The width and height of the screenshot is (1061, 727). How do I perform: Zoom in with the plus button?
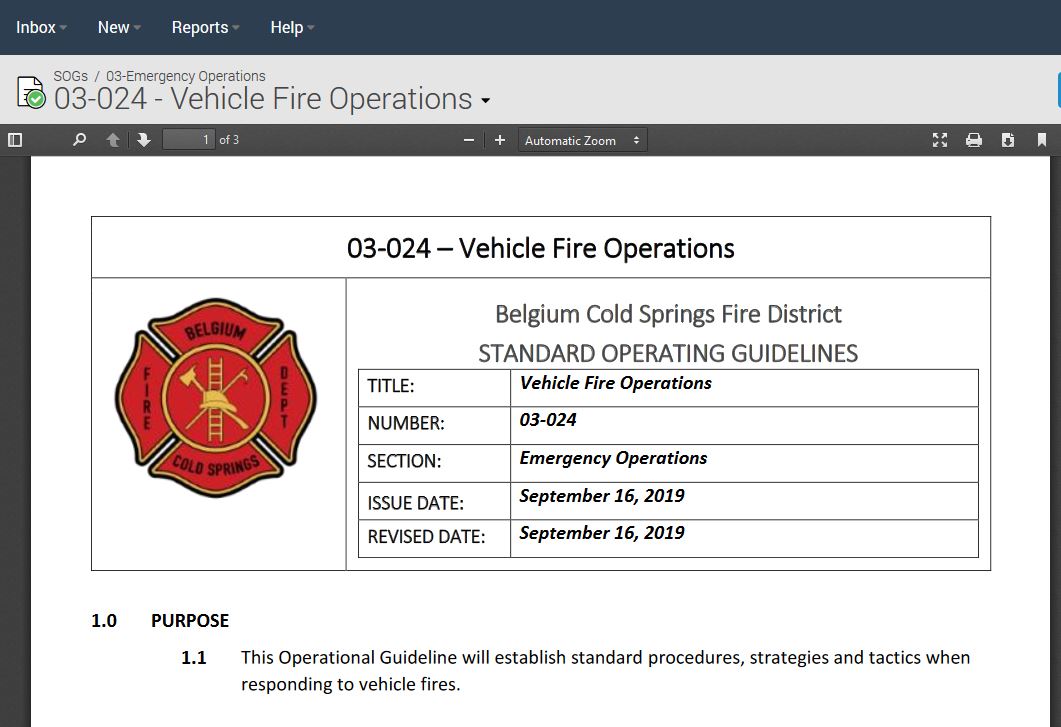point(500,140)
